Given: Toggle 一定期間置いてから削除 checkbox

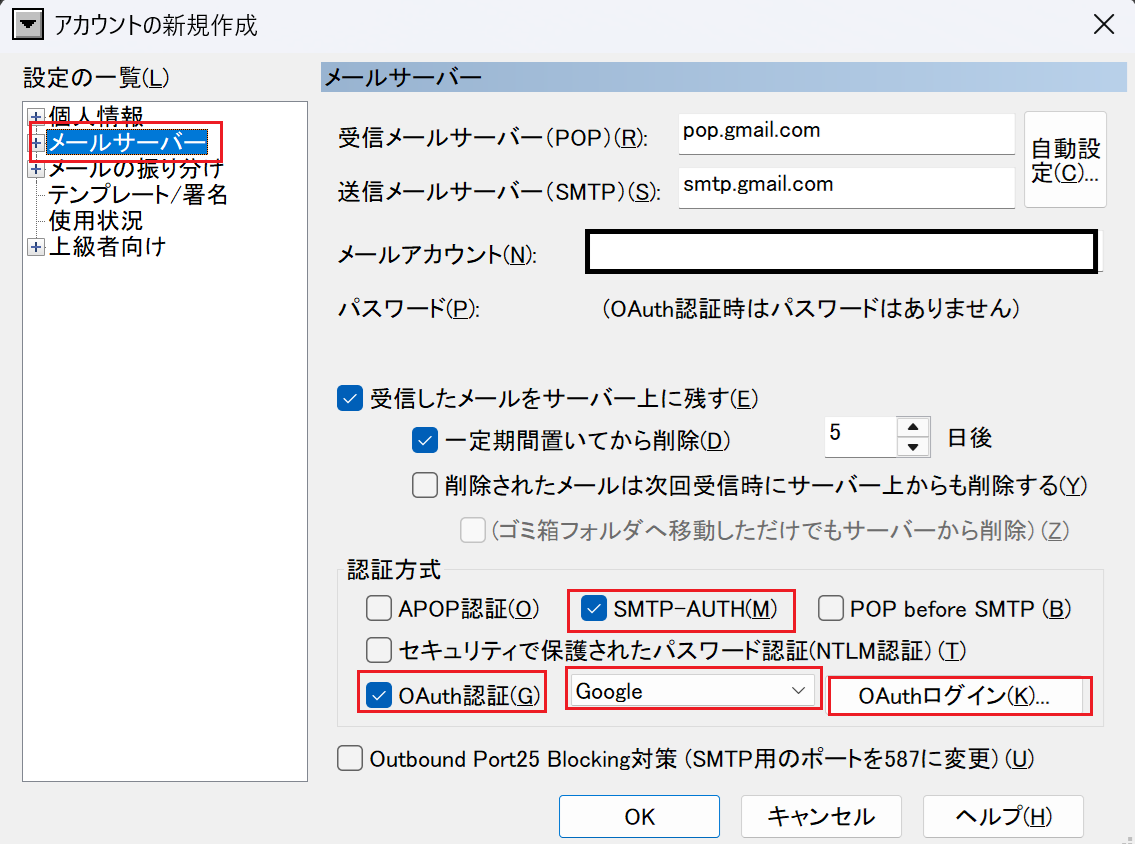Looking at the screenshot, I should click(x=425, y=439).
